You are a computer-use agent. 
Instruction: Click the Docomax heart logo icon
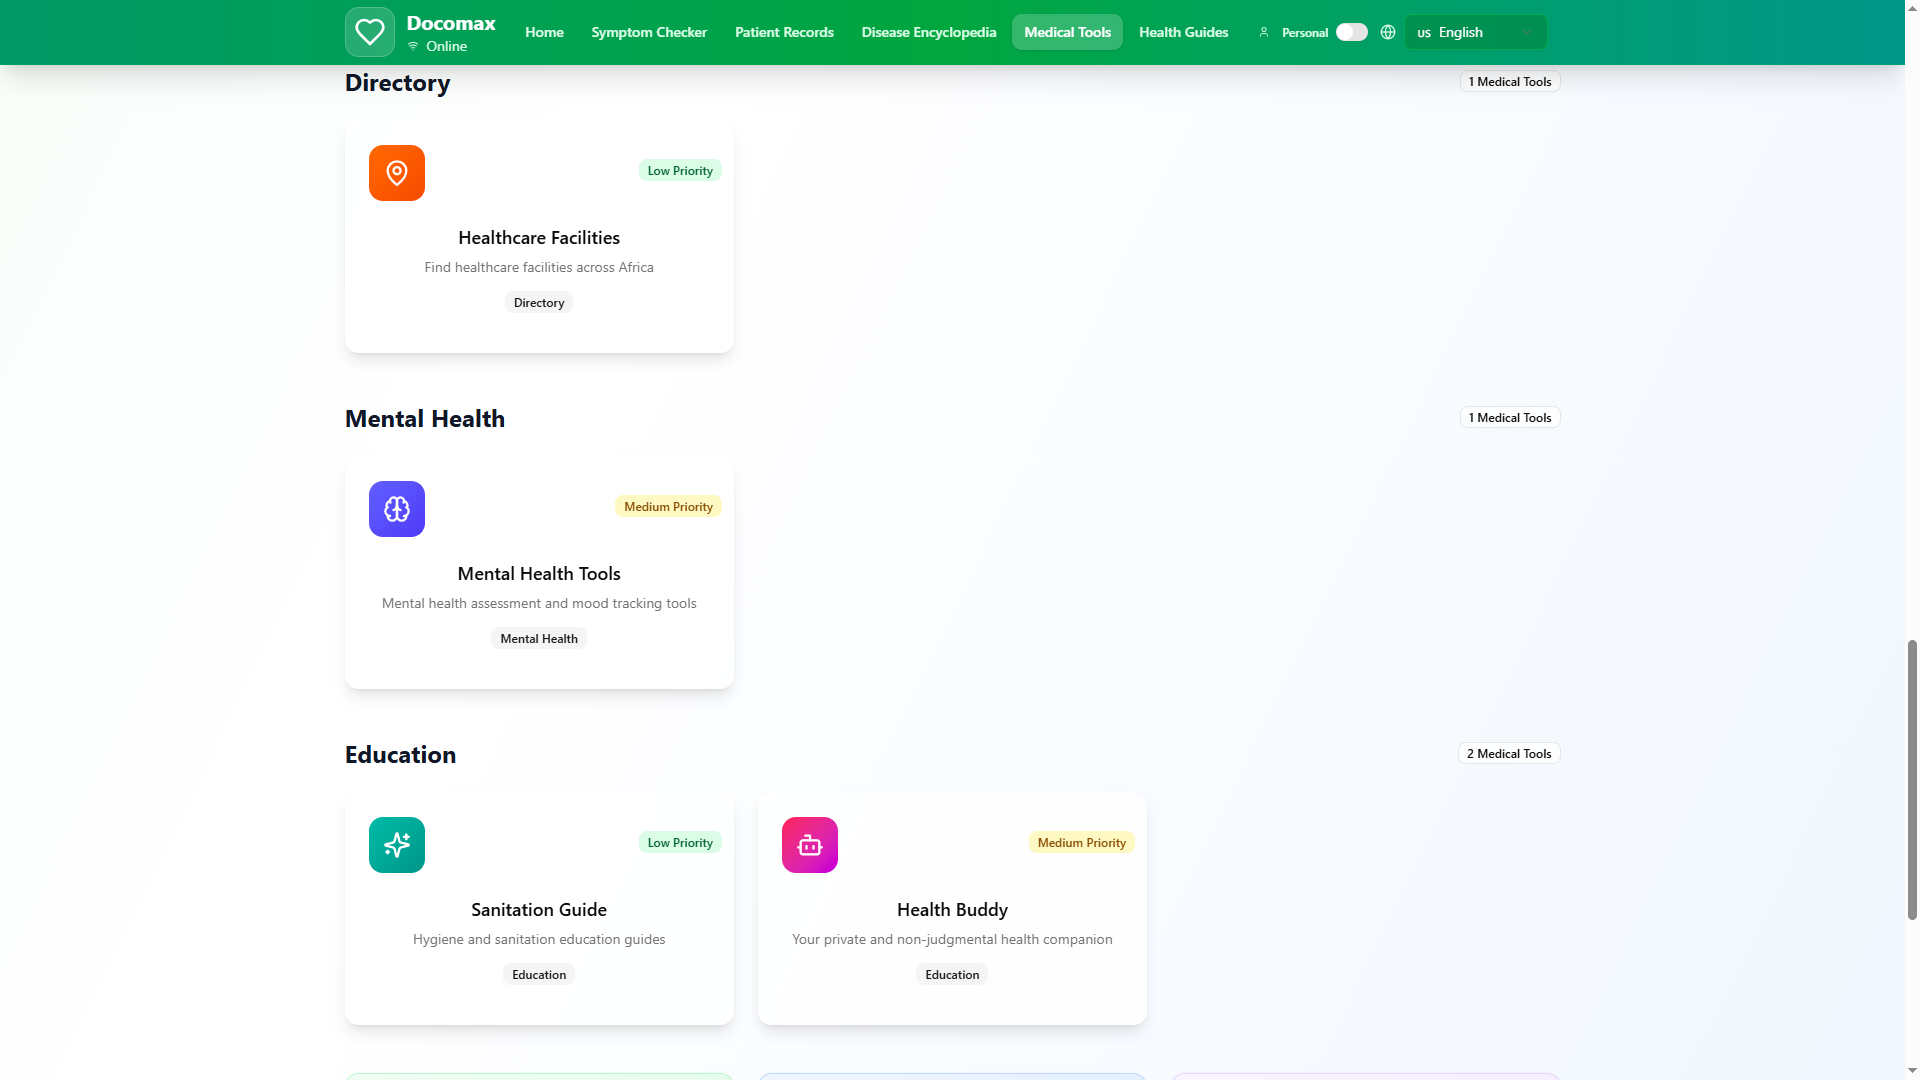[x=369, y=32]
